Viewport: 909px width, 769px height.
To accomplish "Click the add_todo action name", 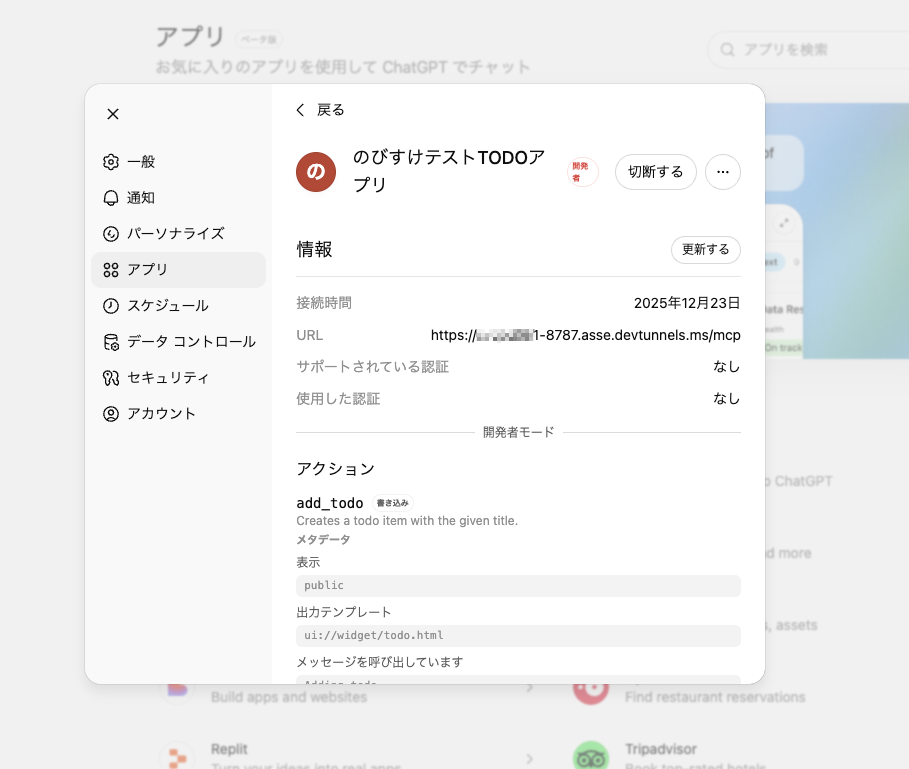I will (330, 503).
